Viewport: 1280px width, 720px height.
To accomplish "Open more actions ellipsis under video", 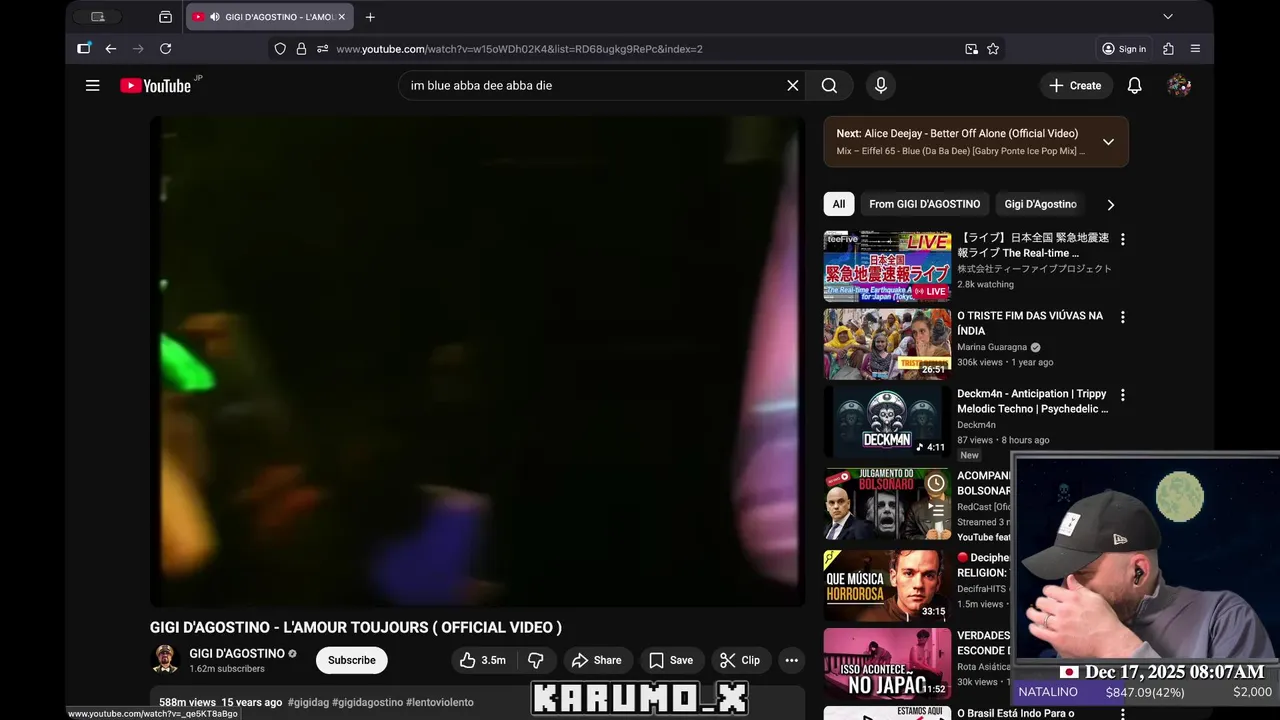I will 792,660.
